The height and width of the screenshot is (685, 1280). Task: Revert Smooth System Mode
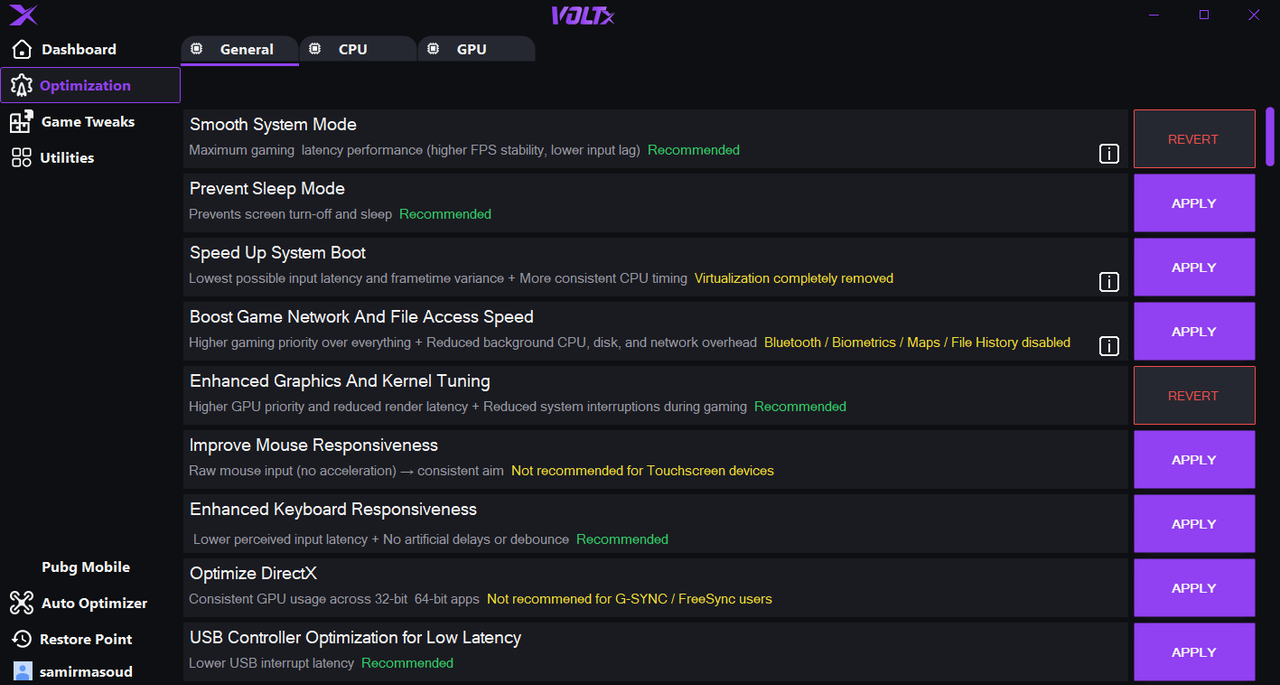(1194, 139)
